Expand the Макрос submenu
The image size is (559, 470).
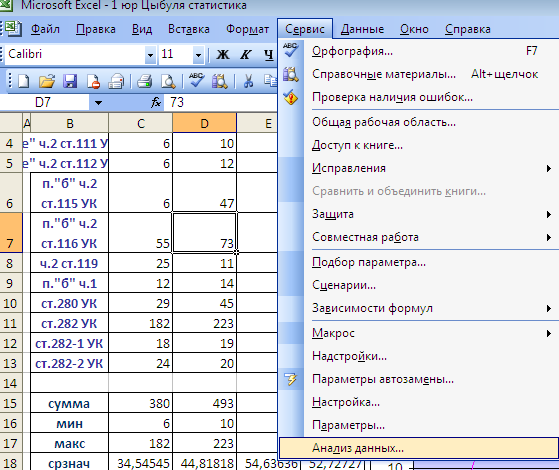pos(432,333)
